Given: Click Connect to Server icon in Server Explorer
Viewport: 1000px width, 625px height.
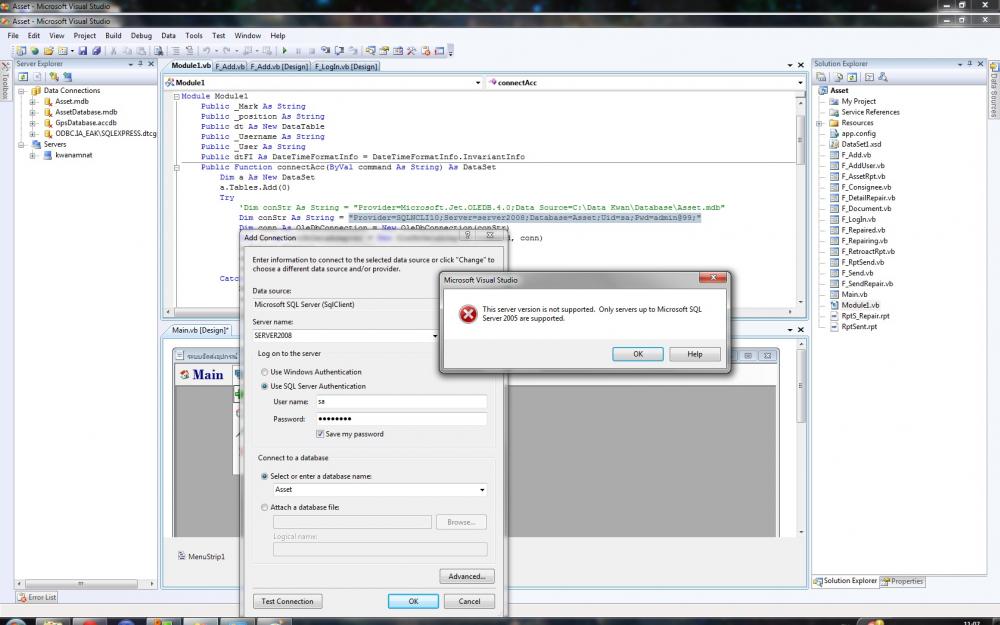Looking at the screenshot, I should tap(68, 77).
